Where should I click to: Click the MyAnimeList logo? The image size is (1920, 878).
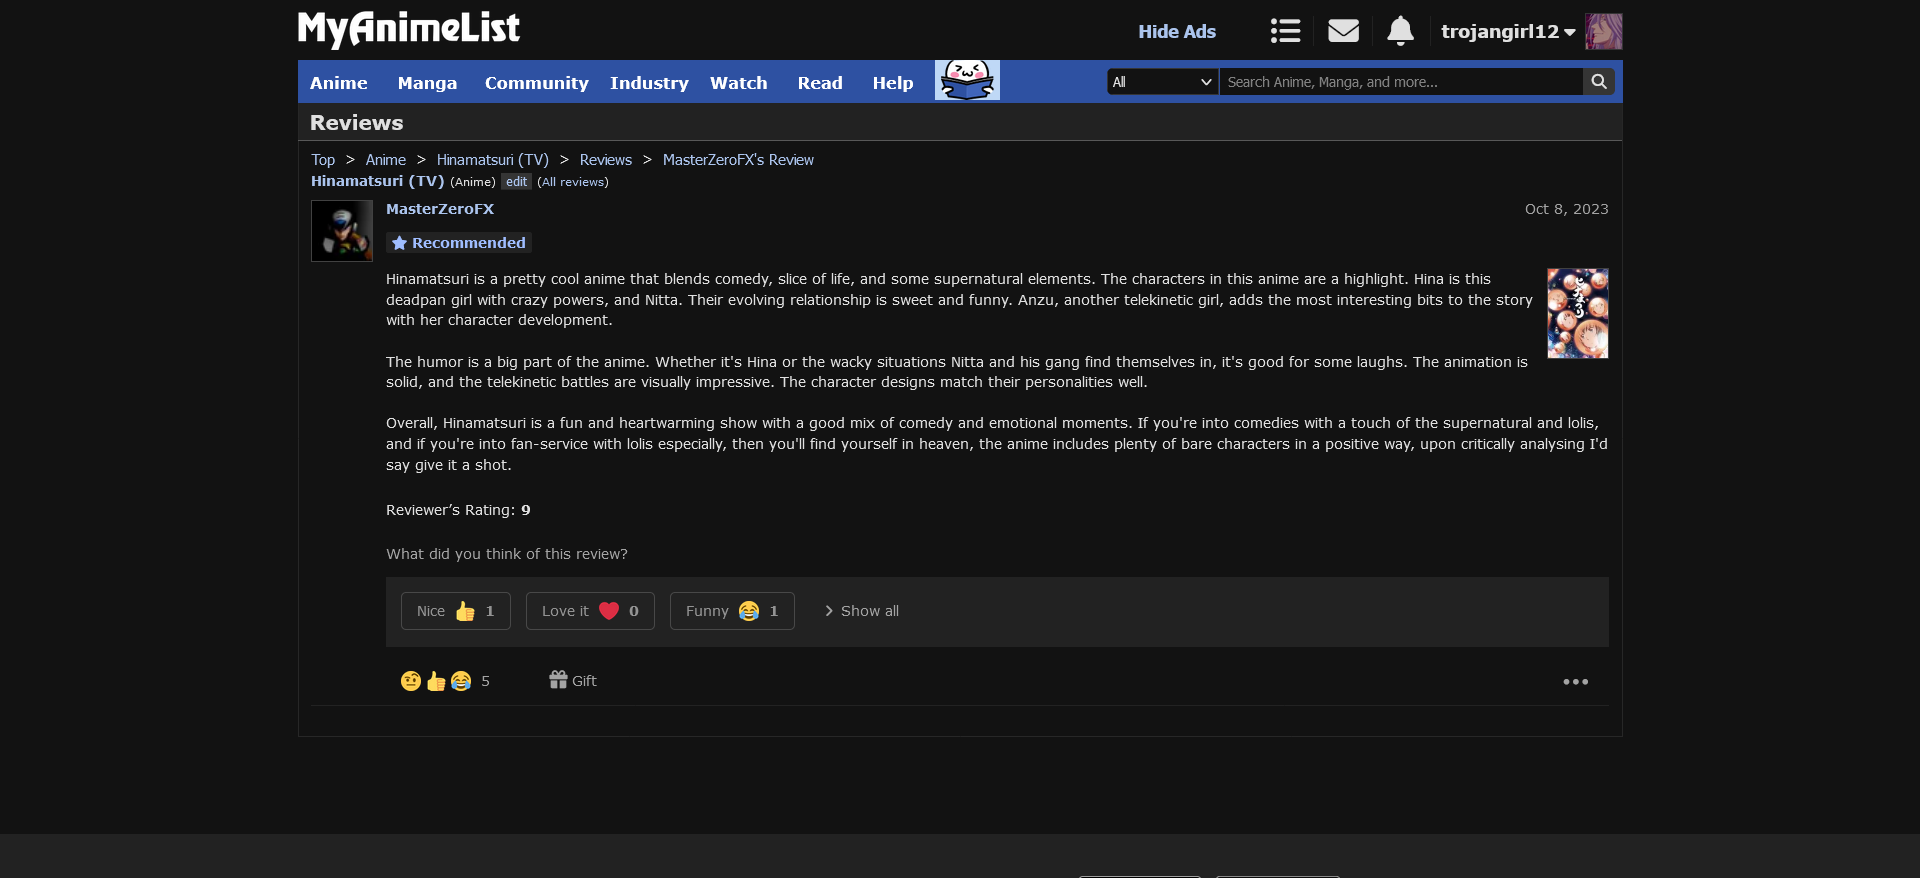pyautogui.click(x=409, y=29)
